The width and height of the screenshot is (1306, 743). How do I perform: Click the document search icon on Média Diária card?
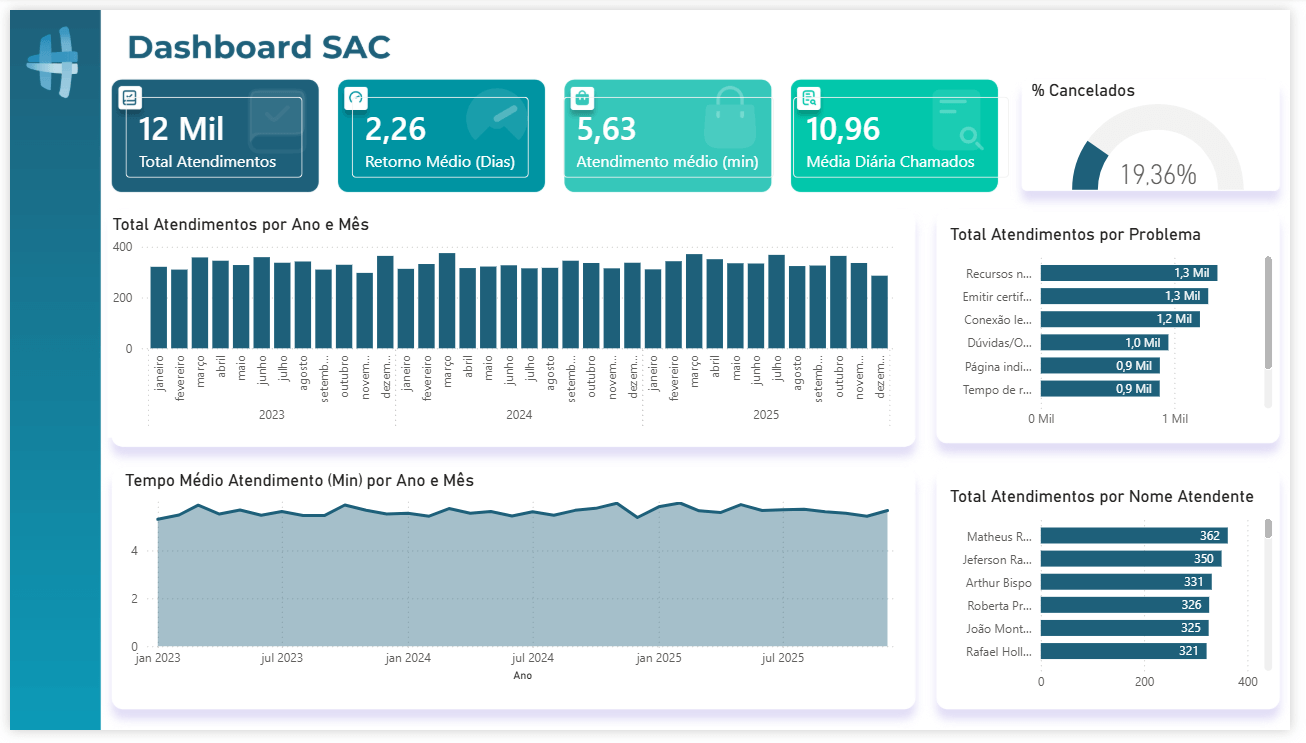pyautogui.click(x=809, y=98)
